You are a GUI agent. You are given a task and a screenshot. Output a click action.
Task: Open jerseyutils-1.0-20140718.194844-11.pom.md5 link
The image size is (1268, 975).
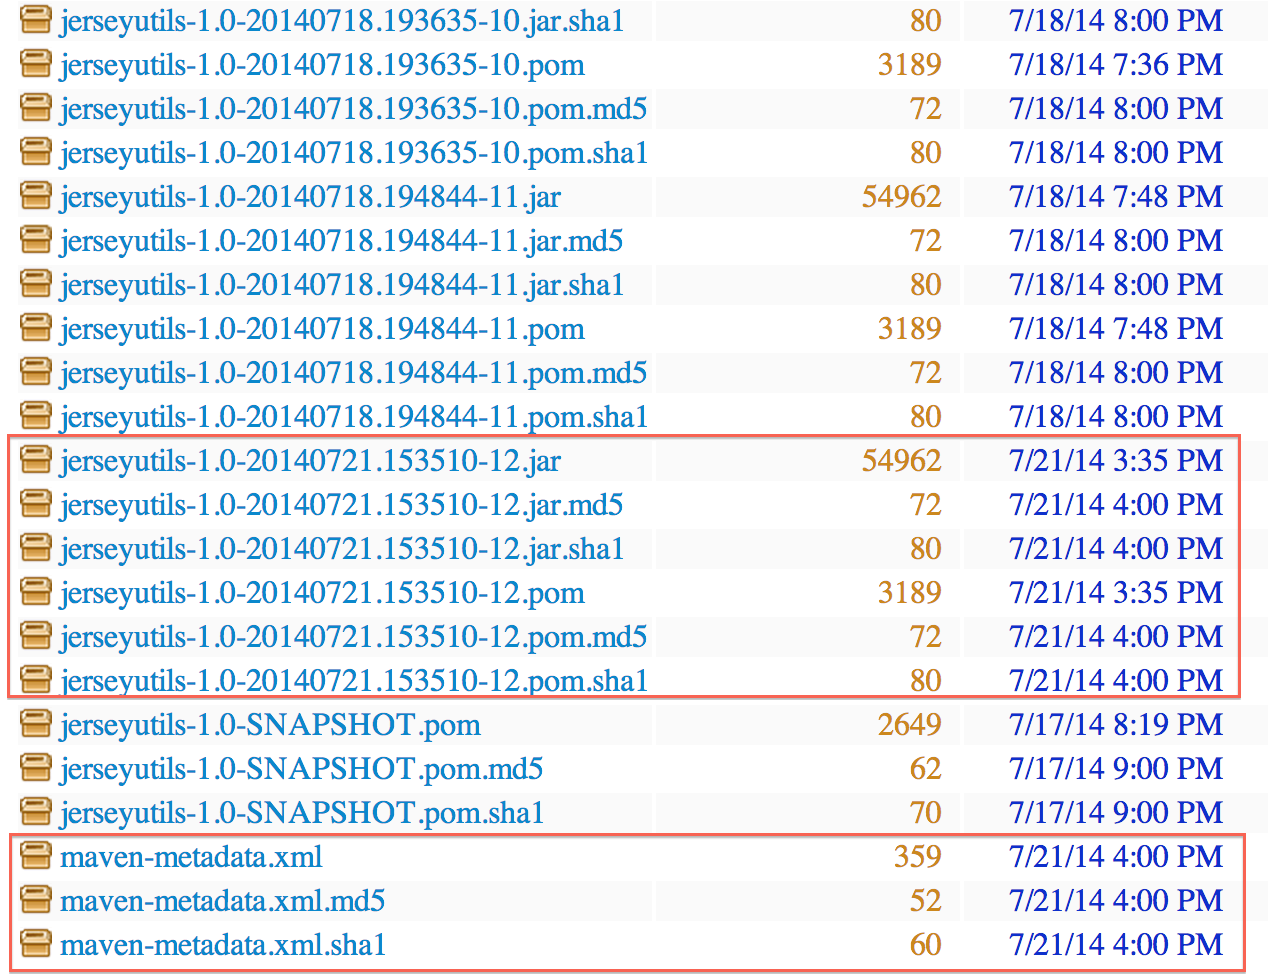tap(353, 374)
